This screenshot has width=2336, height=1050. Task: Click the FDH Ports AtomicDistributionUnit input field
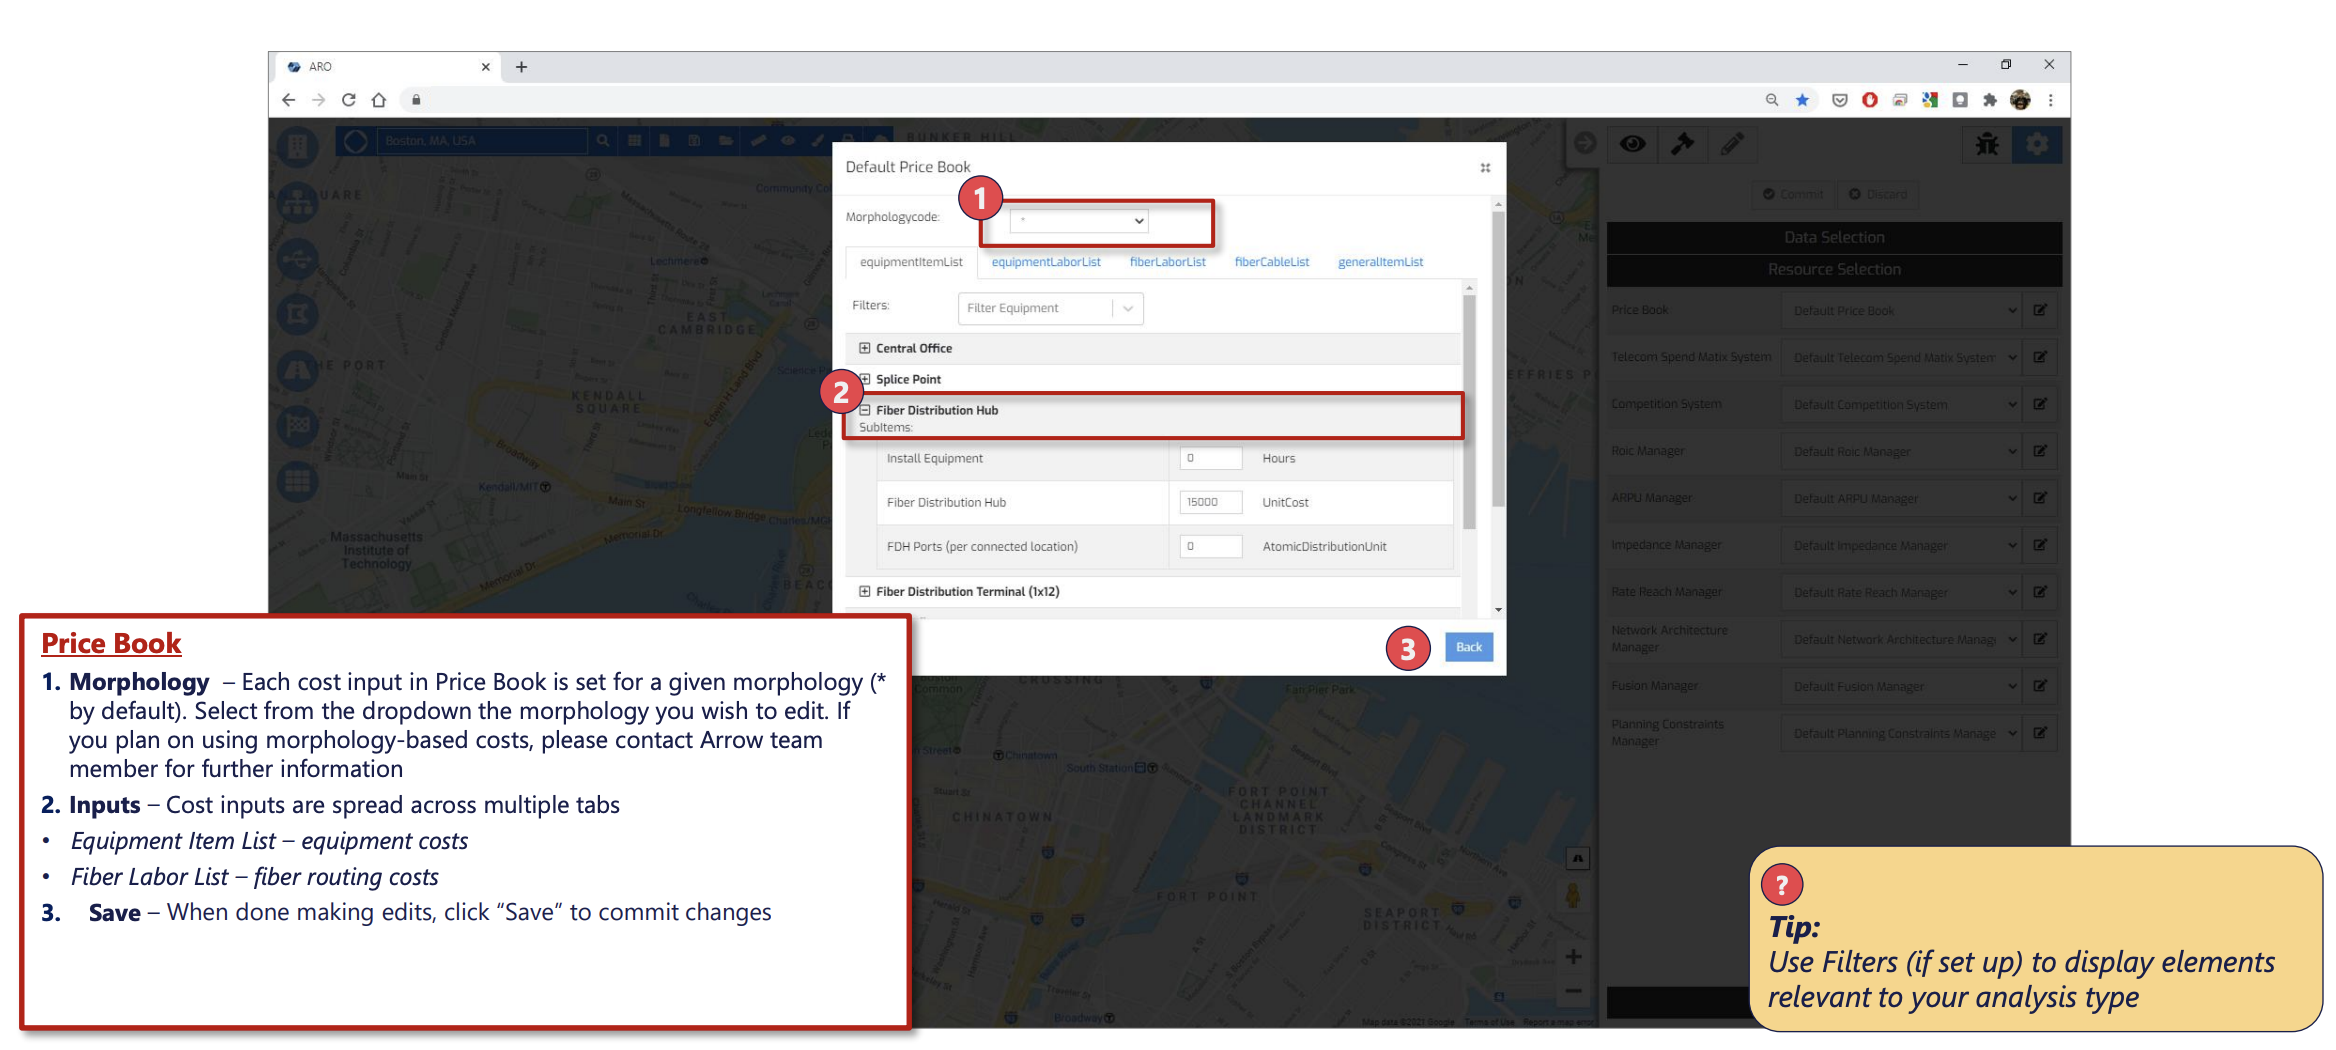1210,546
